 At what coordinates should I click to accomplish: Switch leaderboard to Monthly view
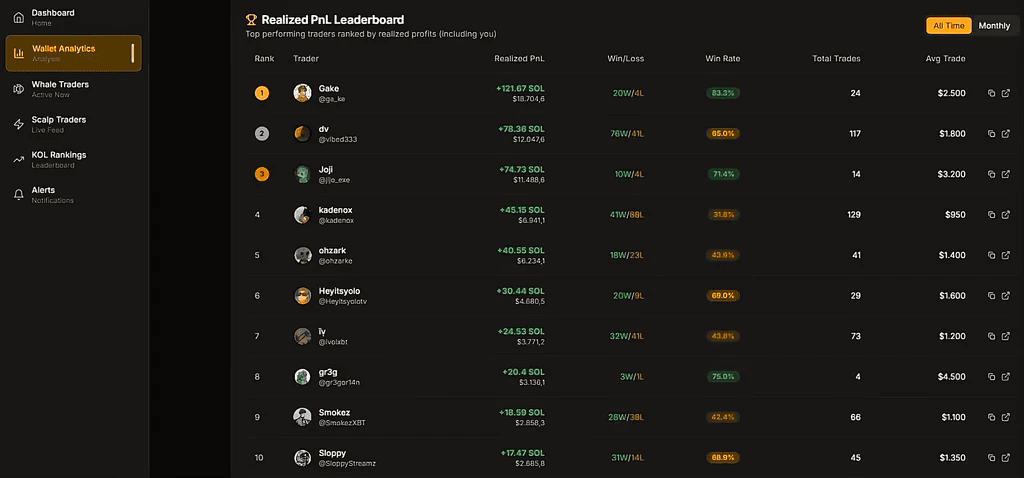point(994,26)
